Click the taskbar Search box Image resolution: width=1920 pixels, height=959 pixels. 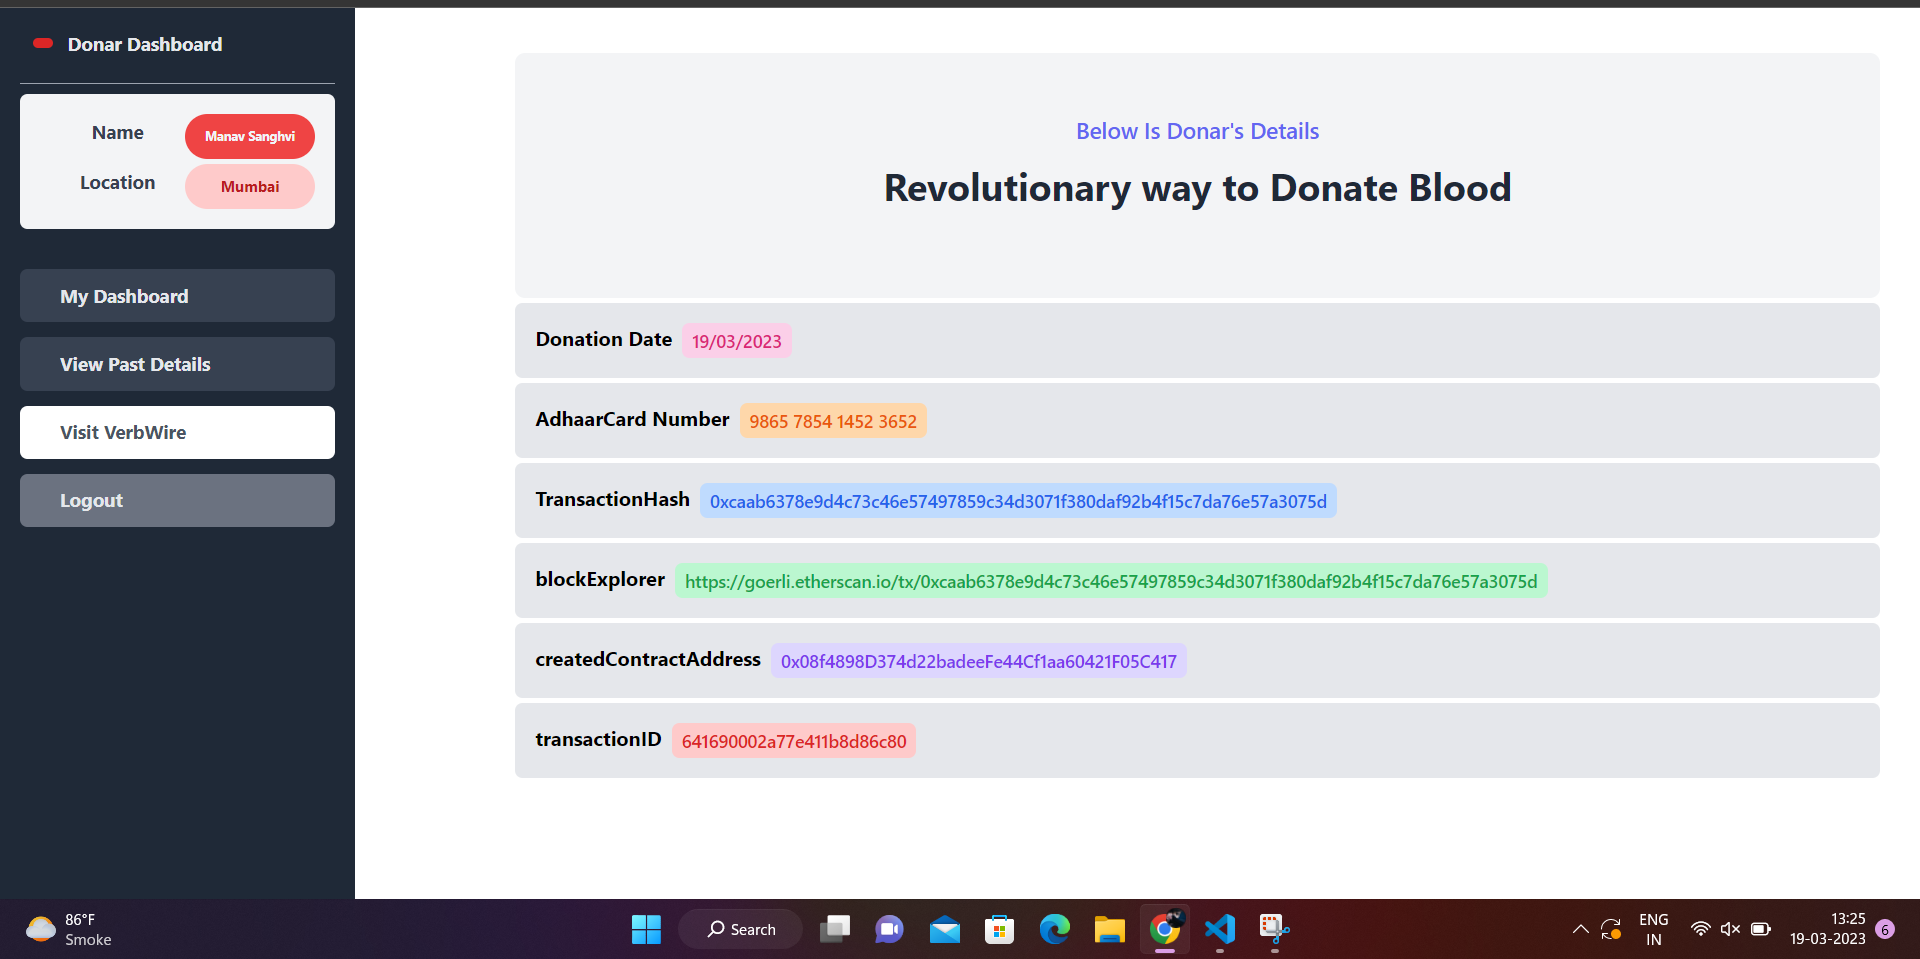[740, 929]
